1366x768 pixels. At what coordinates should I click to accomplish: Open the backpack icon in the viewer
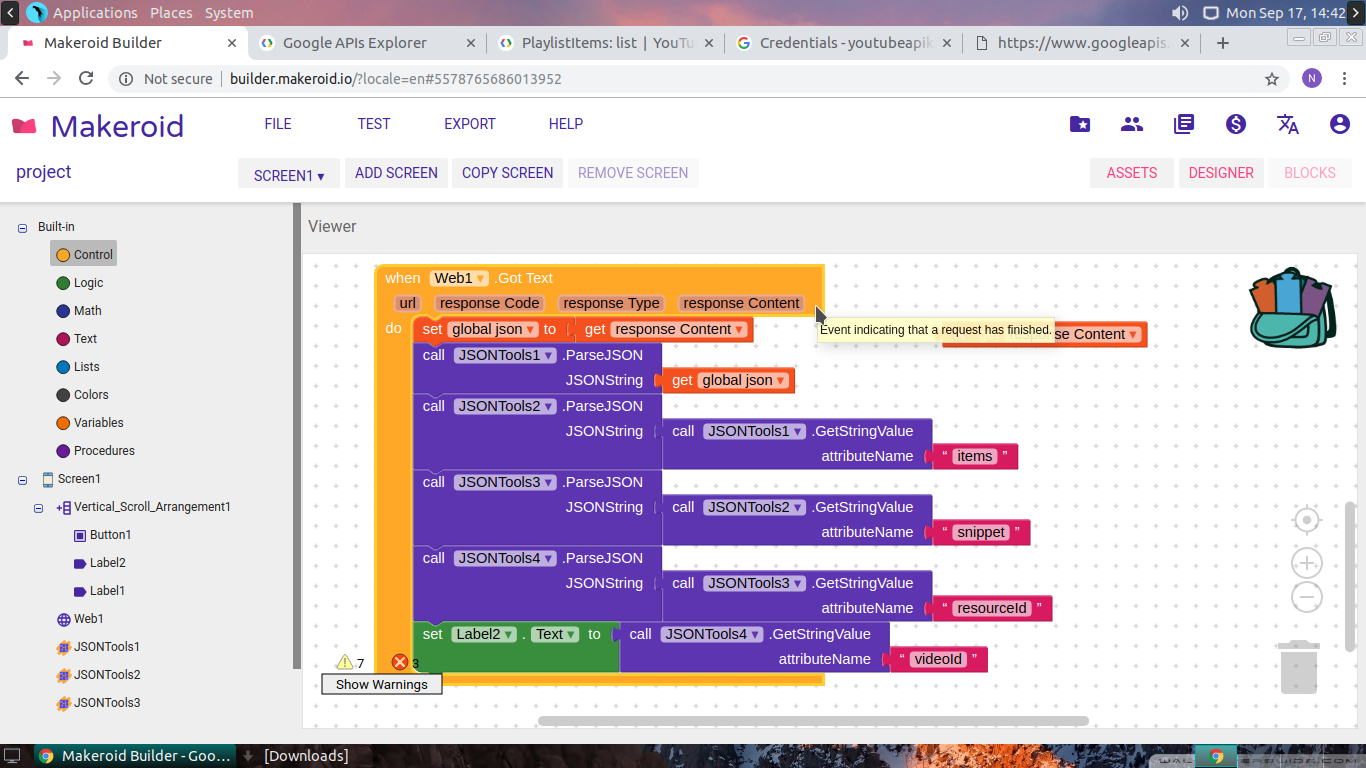[x=1292, y=306]
